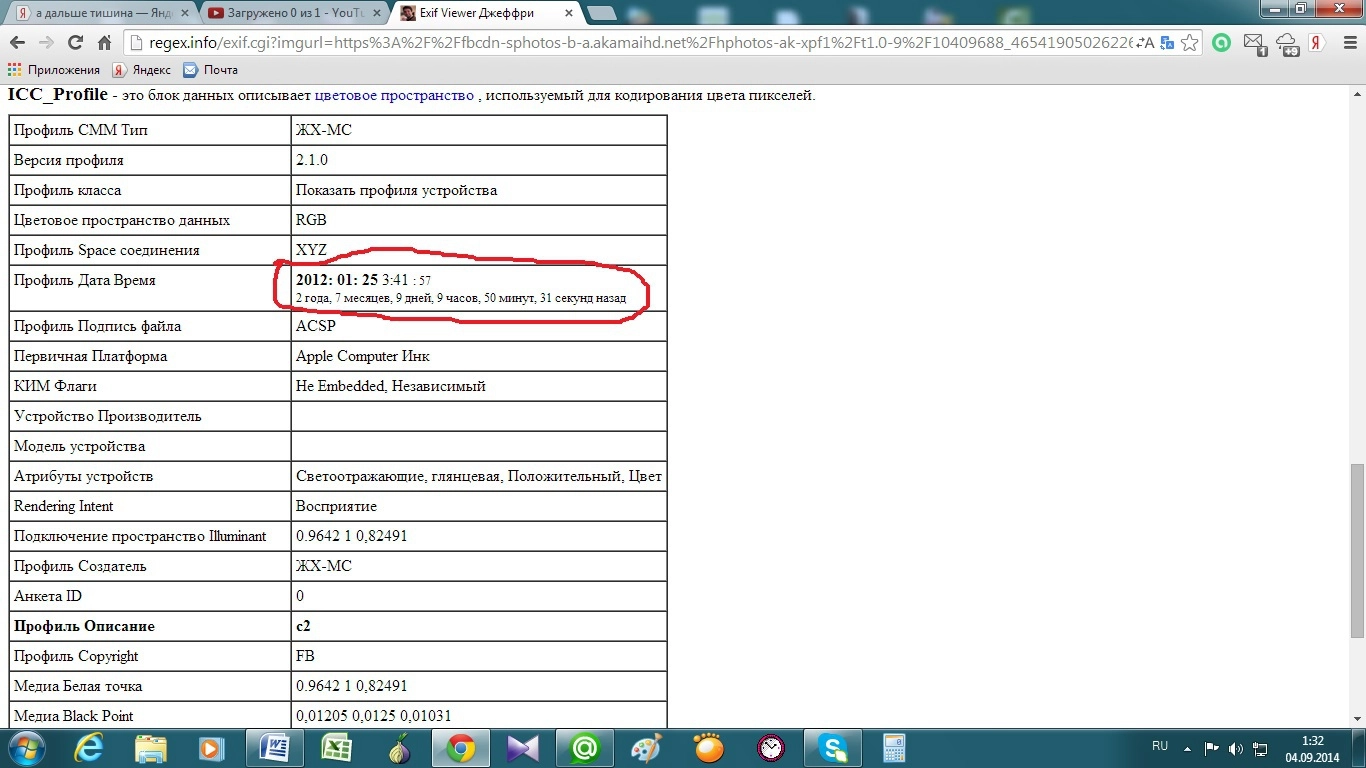Open the mail envelope extension icon
1366x768 pixels.
1254,43
